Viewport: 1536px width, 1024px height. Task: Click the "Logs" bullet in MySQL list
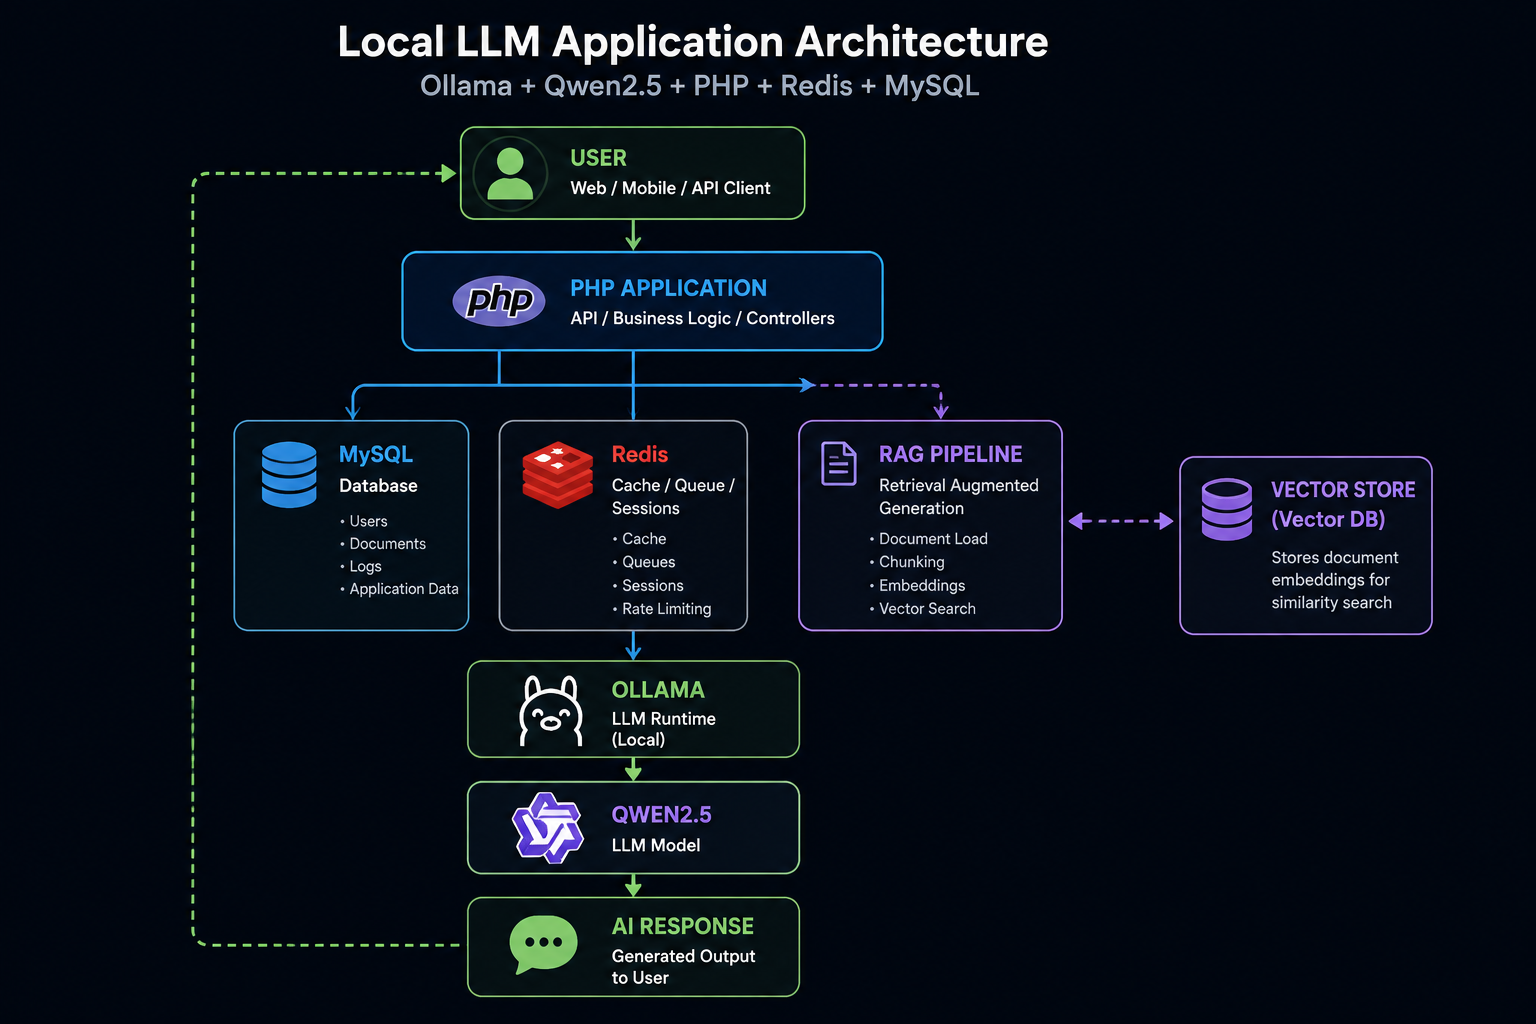[361, 566]
